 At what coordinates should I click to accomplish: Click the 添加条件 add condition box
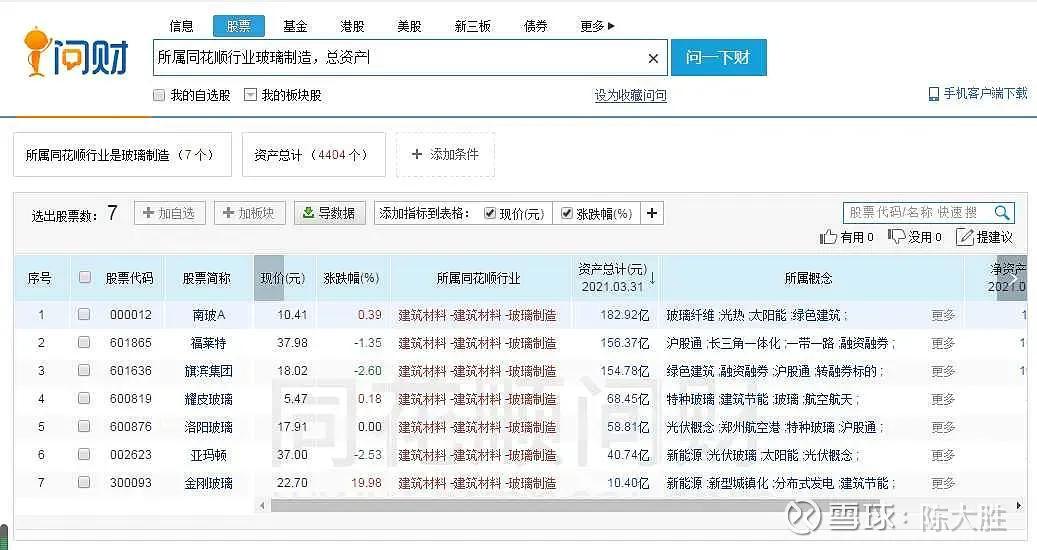point(445,155)
